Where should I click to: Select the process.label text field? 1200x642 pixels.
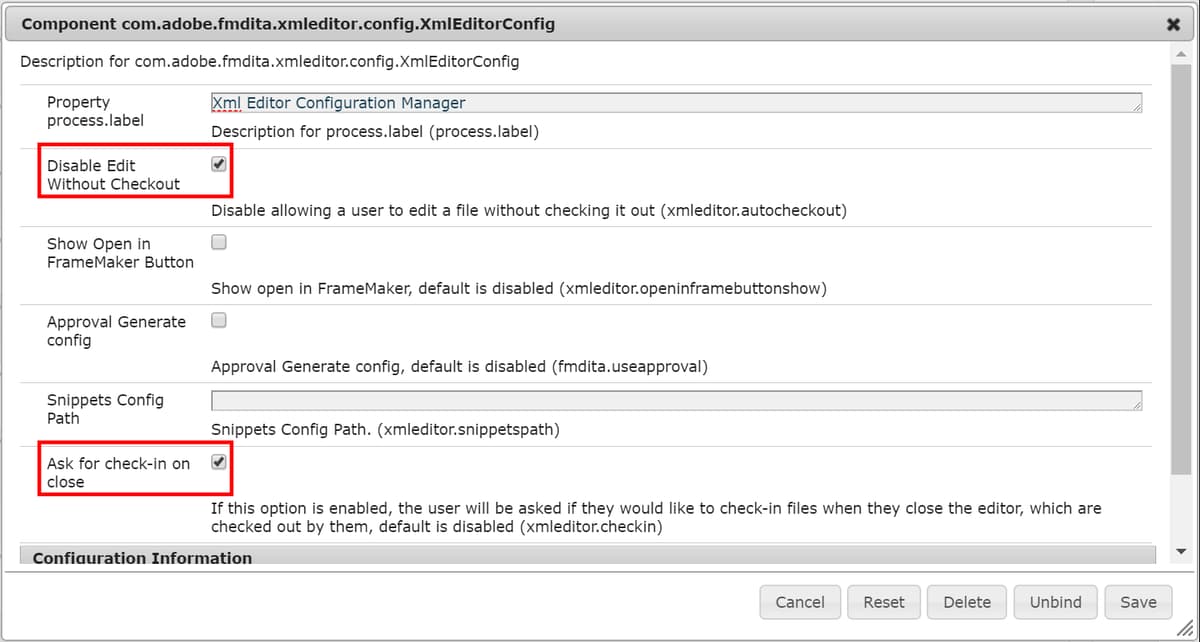(x=675, y=102)
